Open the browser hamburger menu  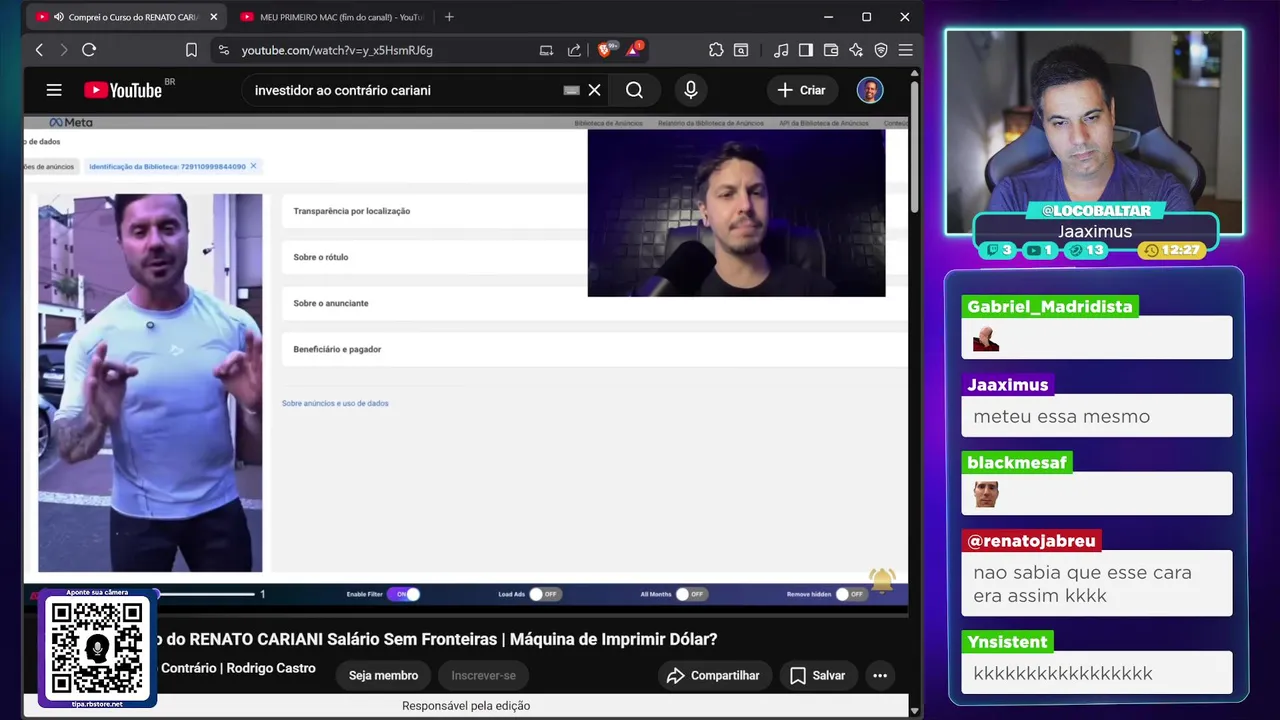[905, 50]
